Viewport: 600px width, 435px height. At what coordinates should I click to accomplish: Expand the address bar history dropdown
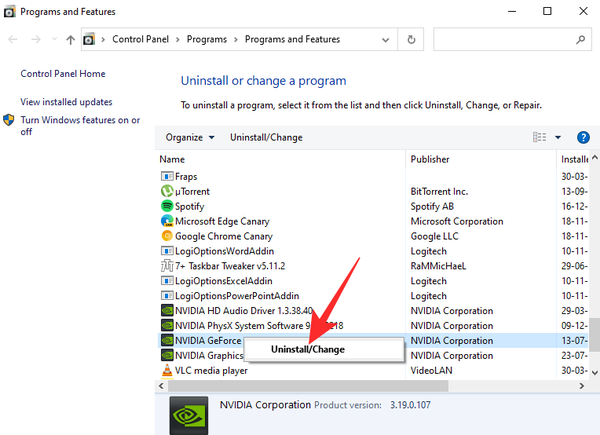pos(385,40)
